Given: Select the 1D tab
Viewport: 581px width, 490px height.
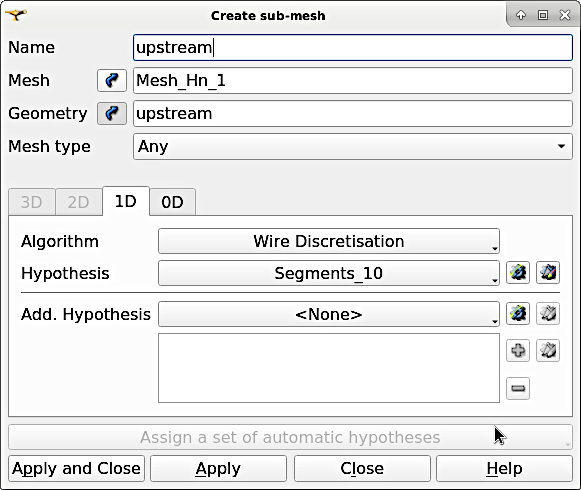Looking at the screenshot, I should (126, 201).
